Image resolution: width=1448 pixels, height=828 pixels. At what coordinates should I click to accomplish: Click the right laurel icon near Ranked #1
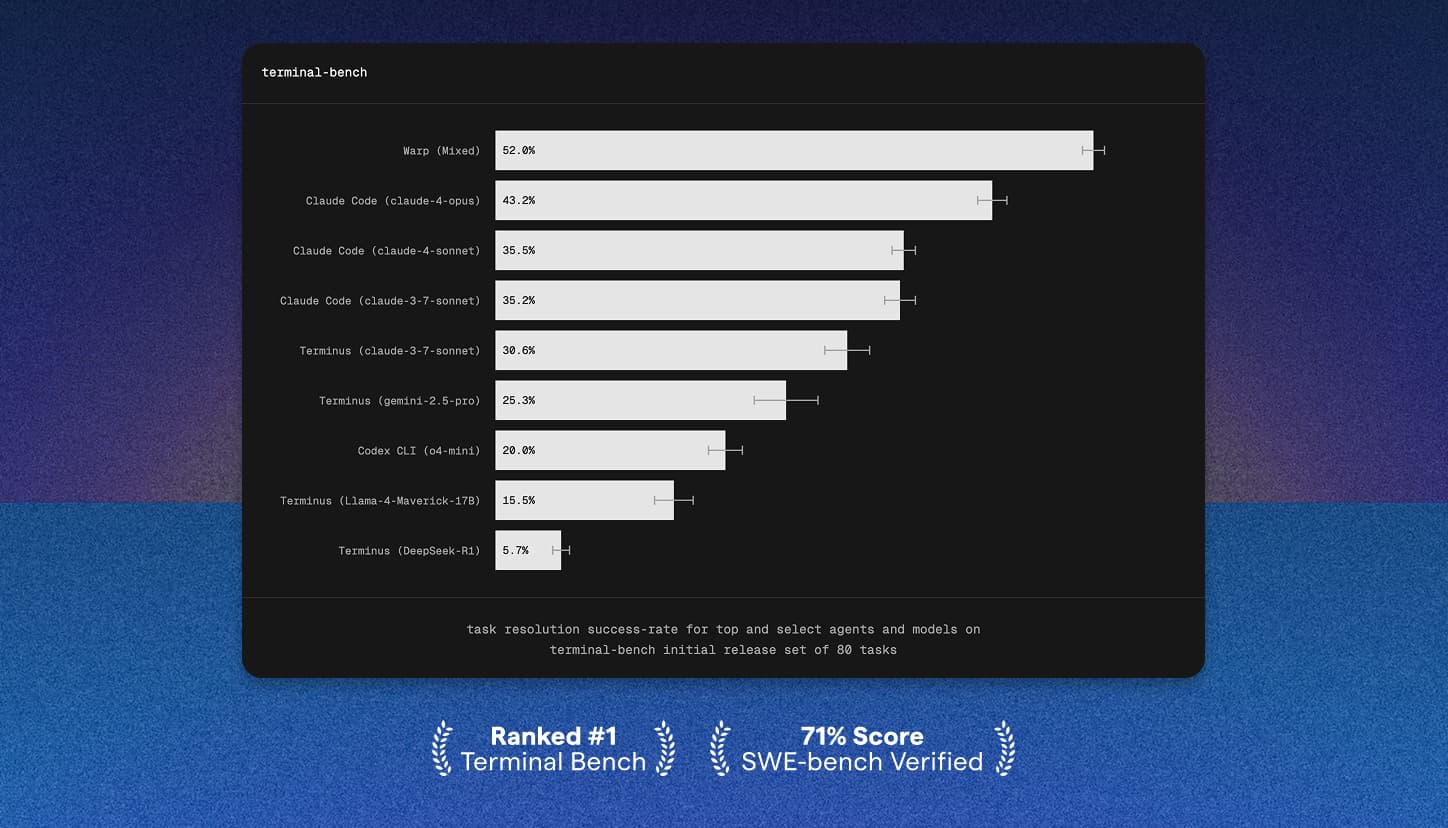coord(663,748)
